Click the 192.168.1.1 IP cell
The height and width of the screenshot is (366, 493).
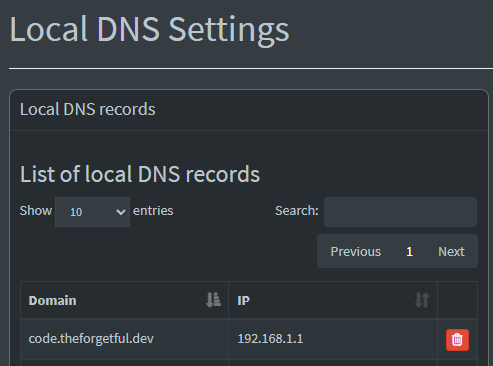[x=333, y=339]
